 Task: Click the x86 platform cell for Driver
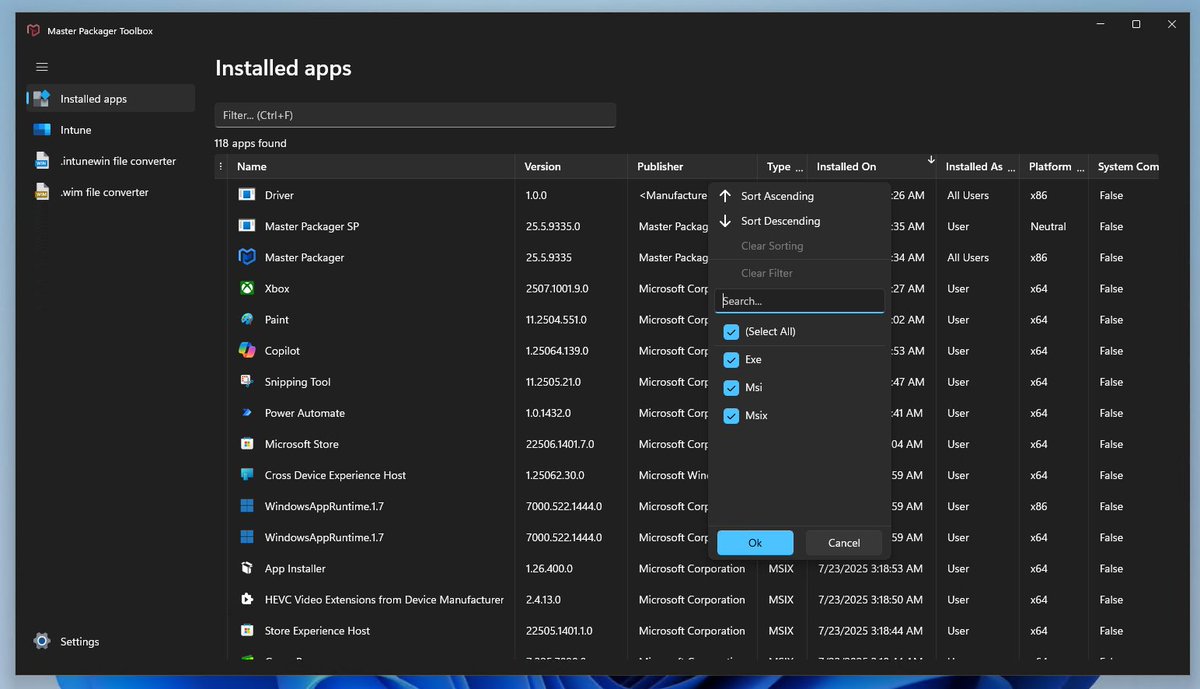tap(1039, 196)
